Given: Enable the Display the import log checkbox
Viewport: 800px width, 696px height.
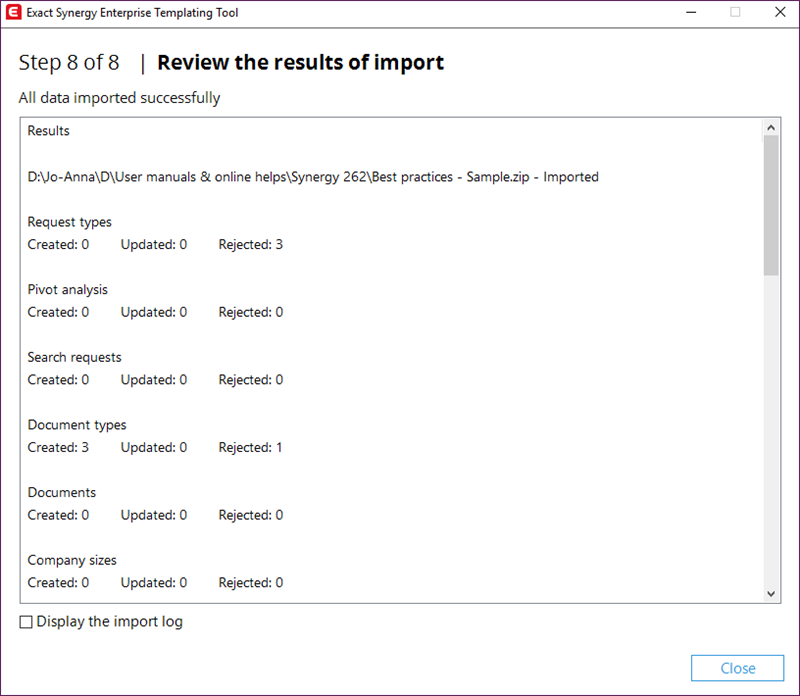Looking at the screenshot, I should [26, 622].
